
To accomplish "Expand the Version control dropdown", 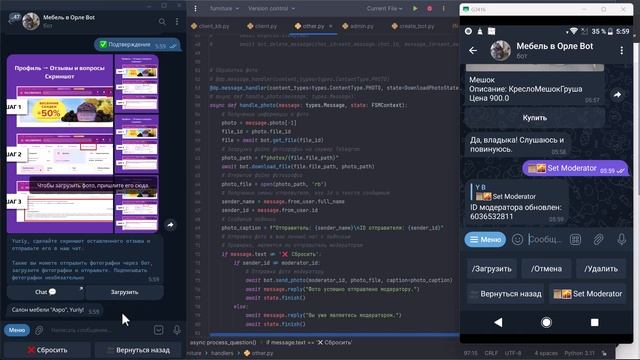I will click(271, 9).
